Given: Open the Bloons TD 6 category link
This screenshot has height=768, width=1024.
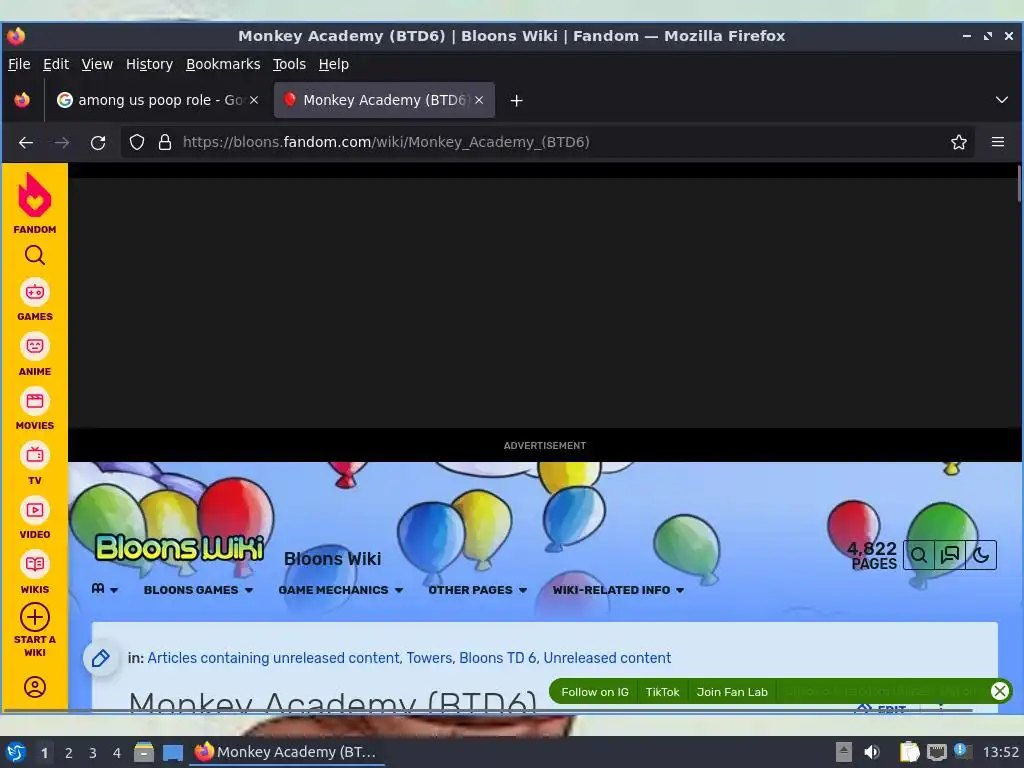Looking at the screenshot, I should 497,658.
